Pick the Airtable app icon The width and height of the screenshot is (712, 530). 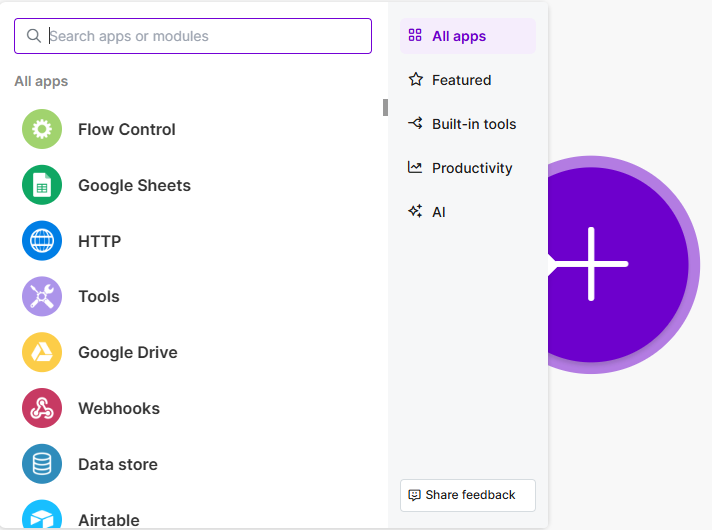tap(42, 517)
